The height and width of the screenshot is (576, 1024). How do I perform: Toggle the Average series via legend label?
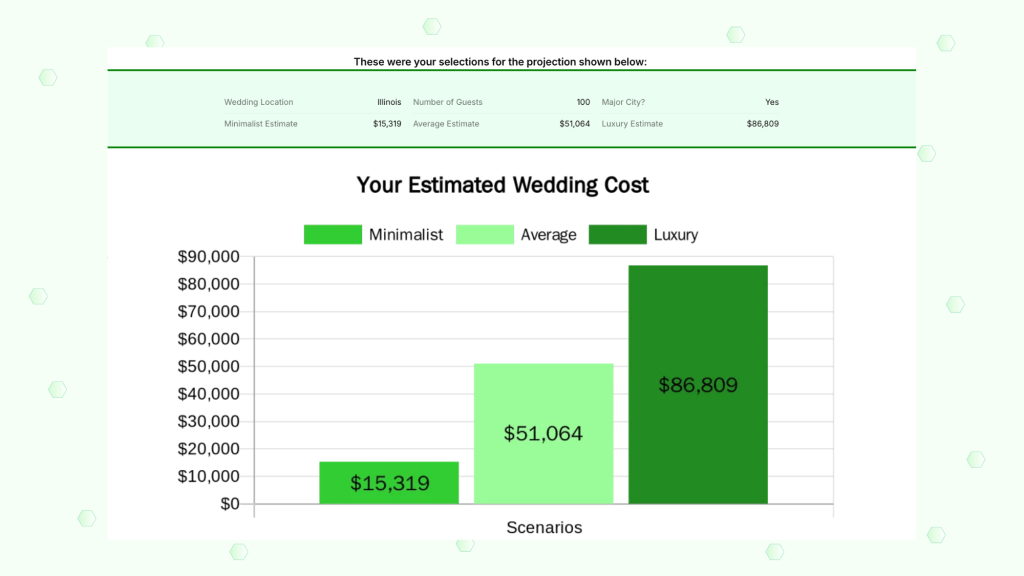click(x=548, y=235)
